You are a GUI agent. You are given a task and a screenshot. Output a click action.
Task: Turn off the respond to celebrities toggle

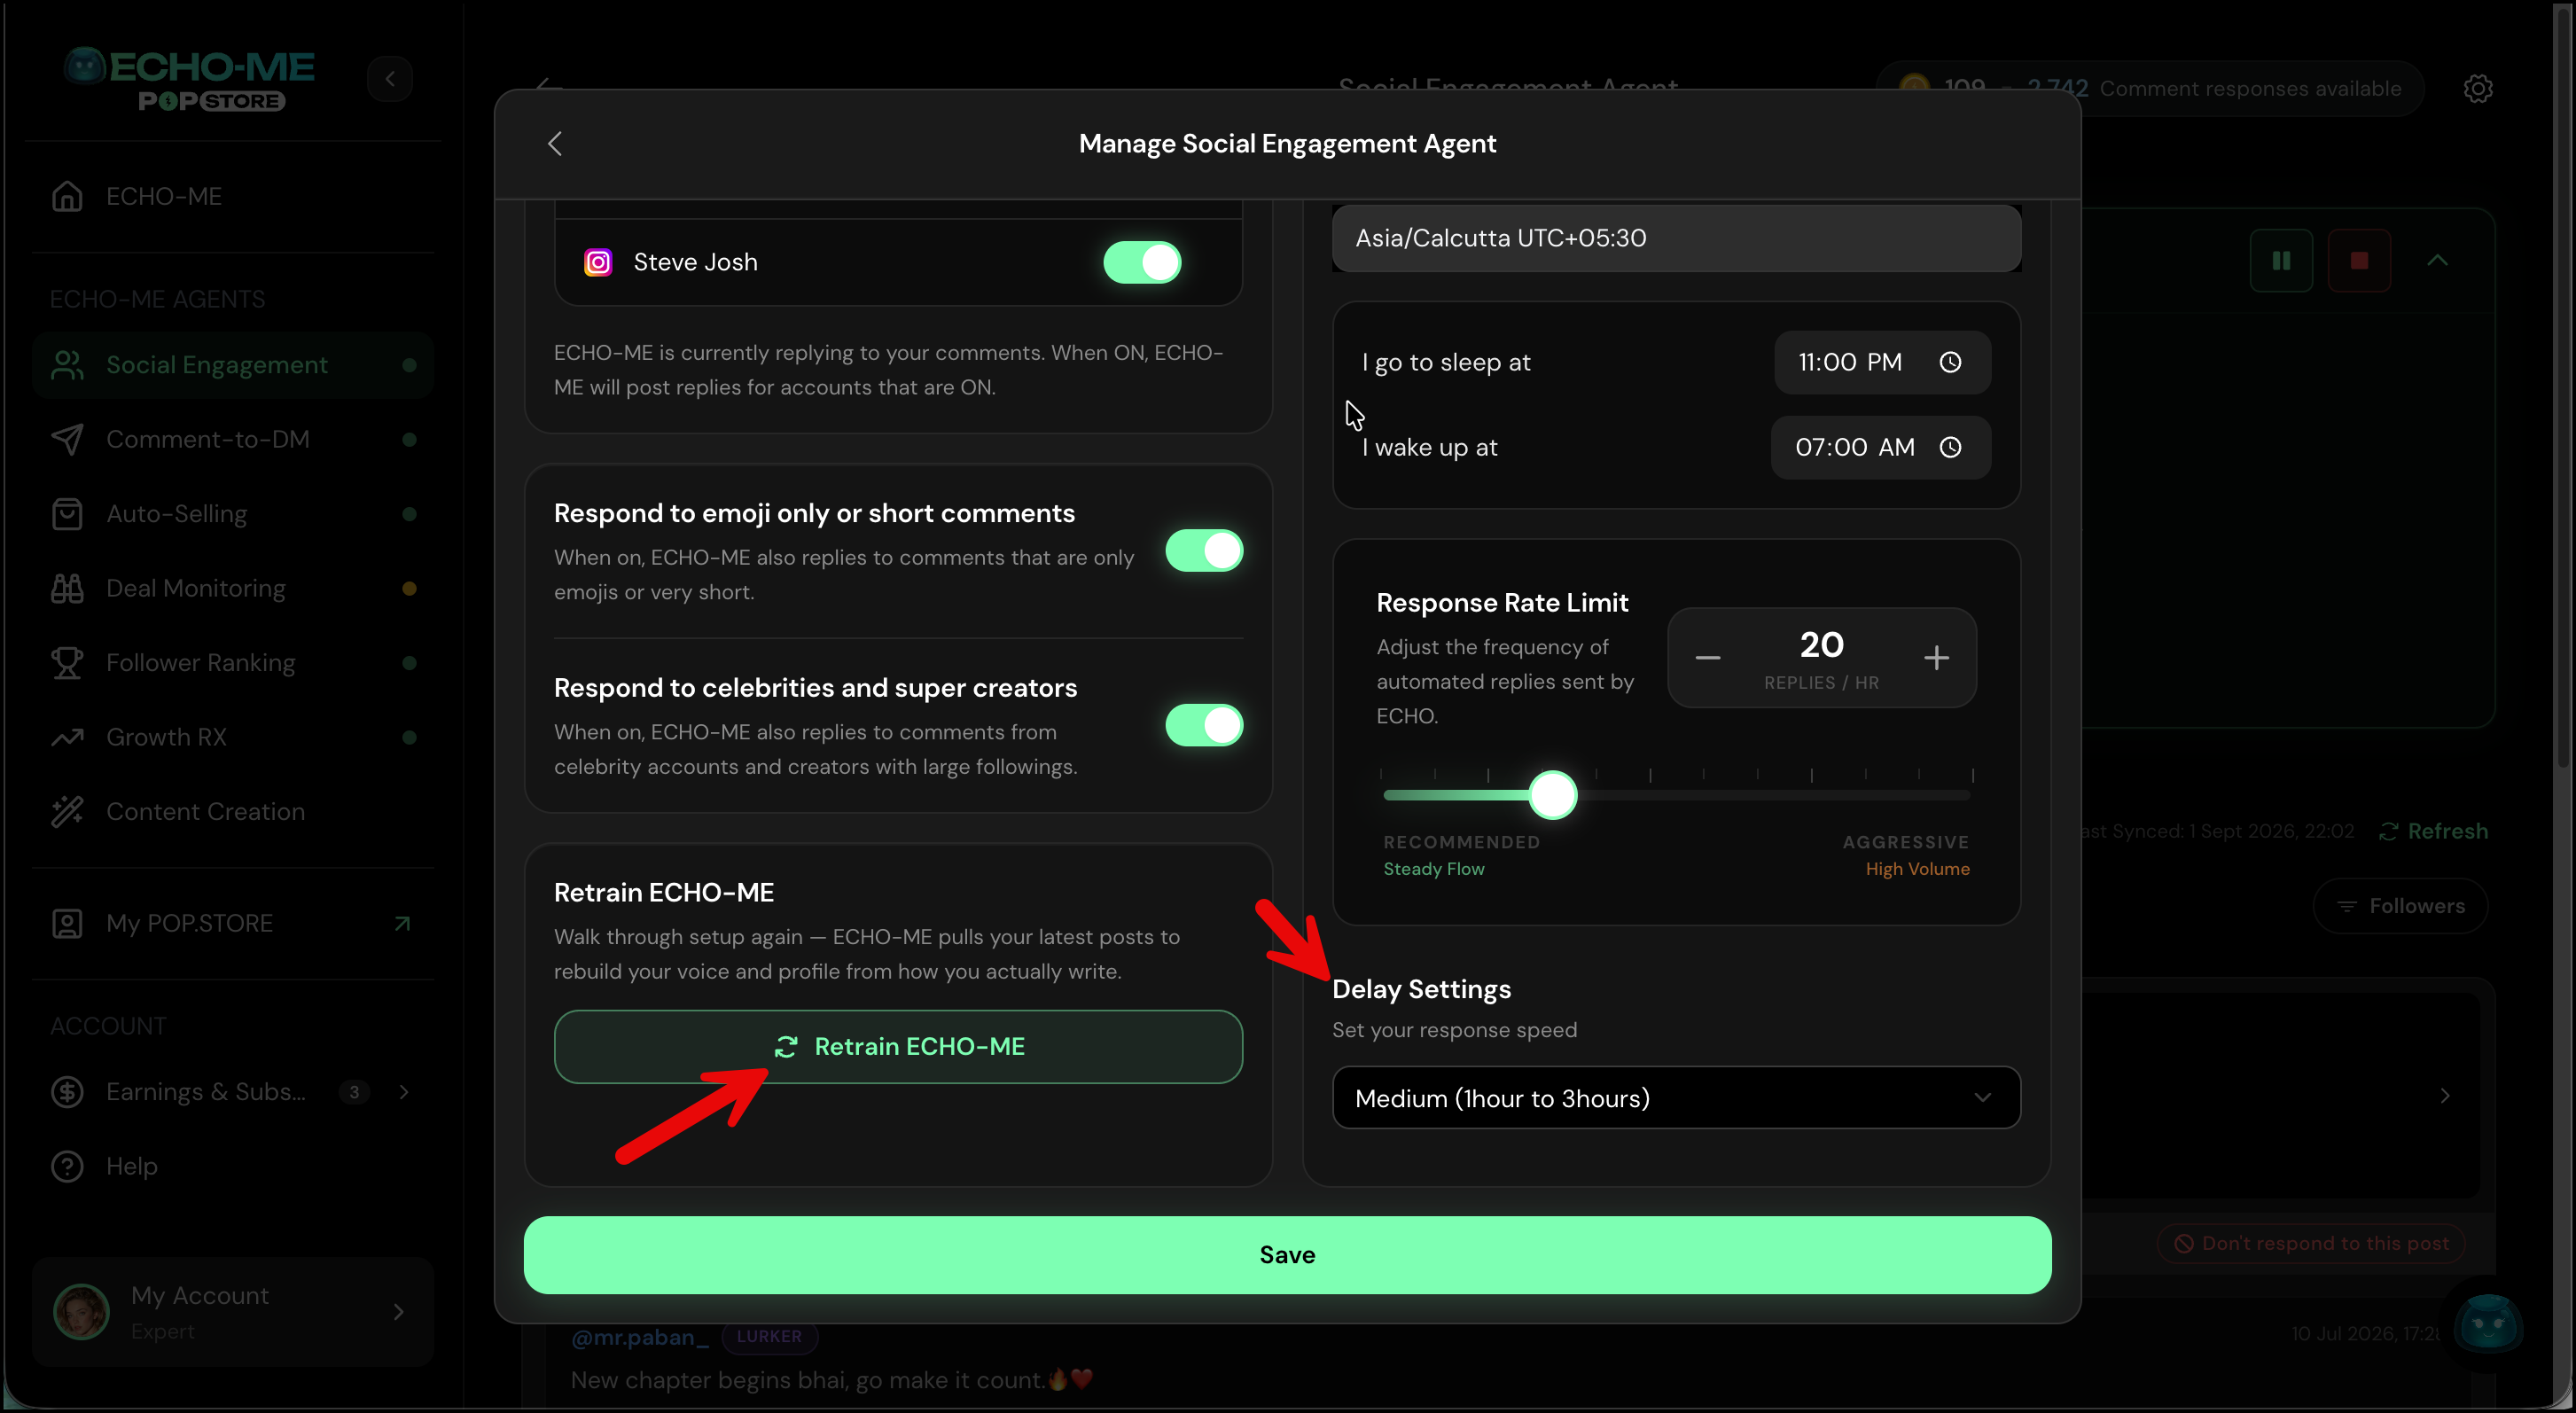(x=1204, y=725)
